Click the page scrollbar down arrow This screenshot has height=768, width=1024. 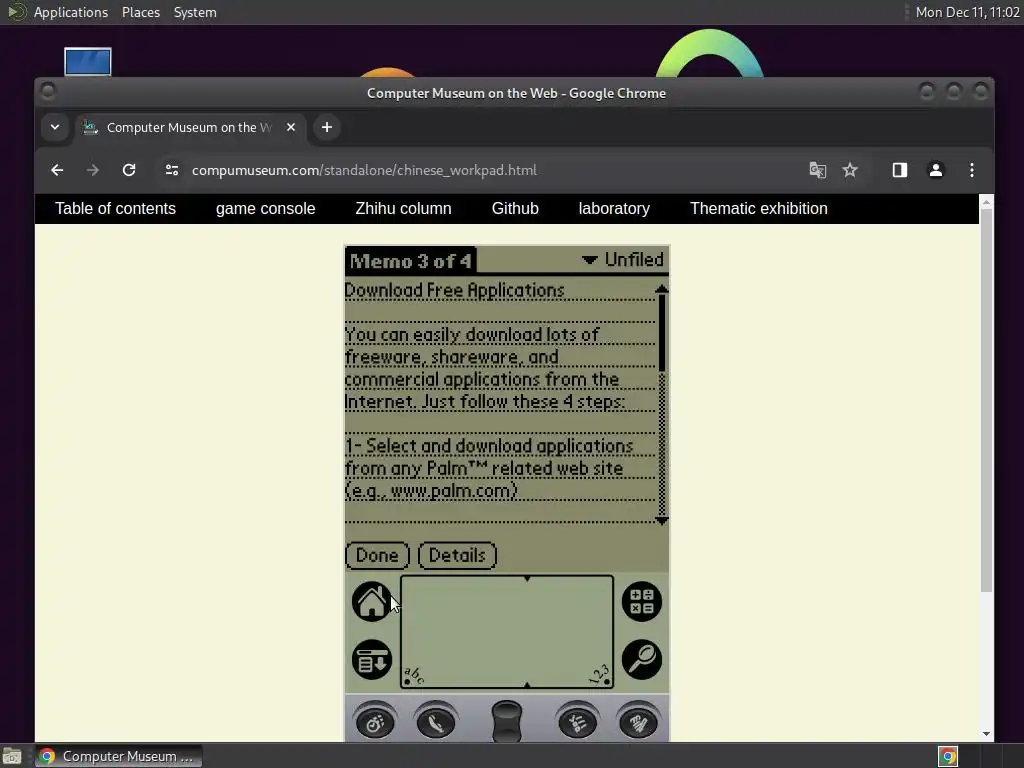986,734
